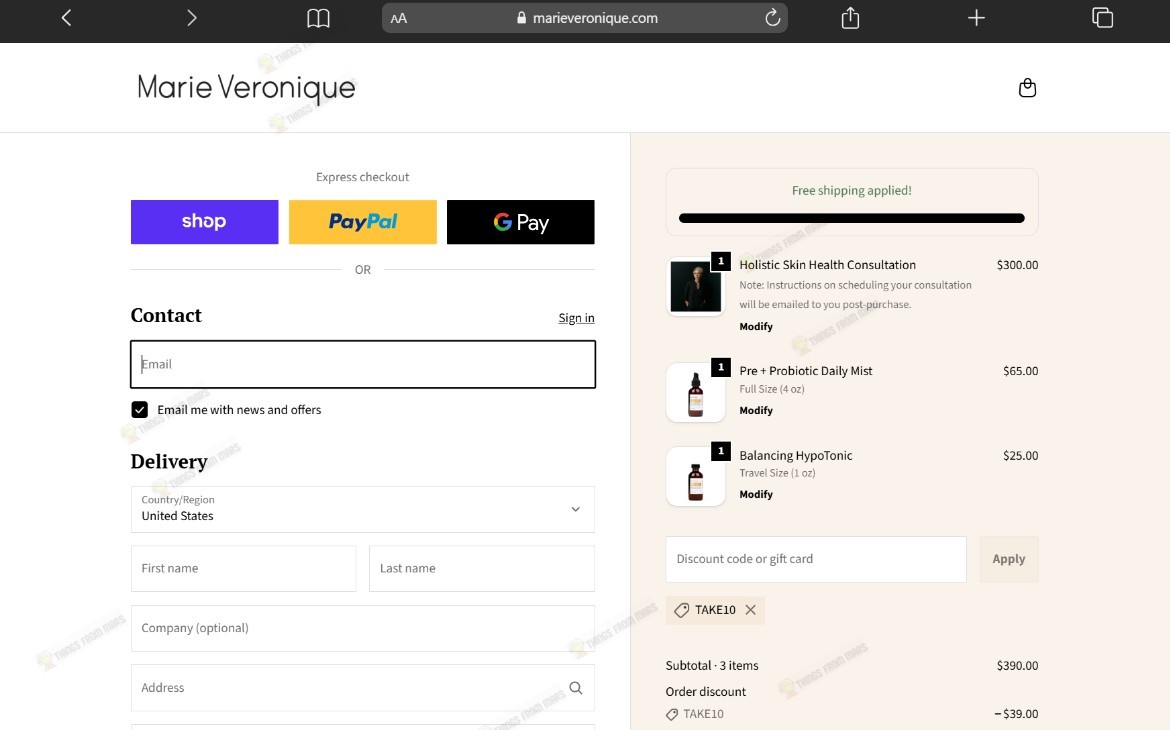Screen dimensions: 1170x730
Task: Modify the Holistic Skin Health Consultation item
Action: click(x=756, y=326)
